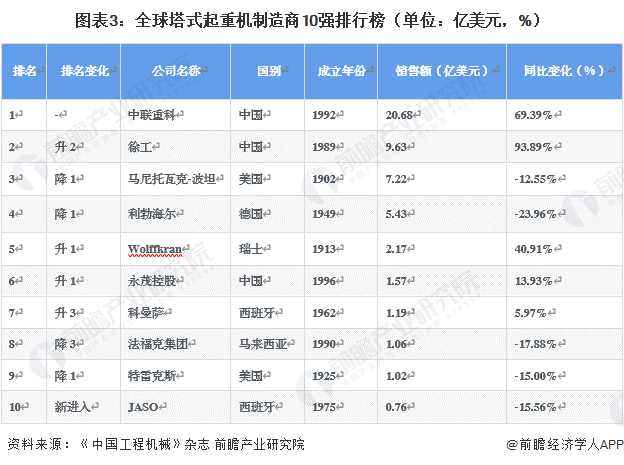
Task: Select the '销售额（亿美元）' column header
Action: click(x=443, y=71)
